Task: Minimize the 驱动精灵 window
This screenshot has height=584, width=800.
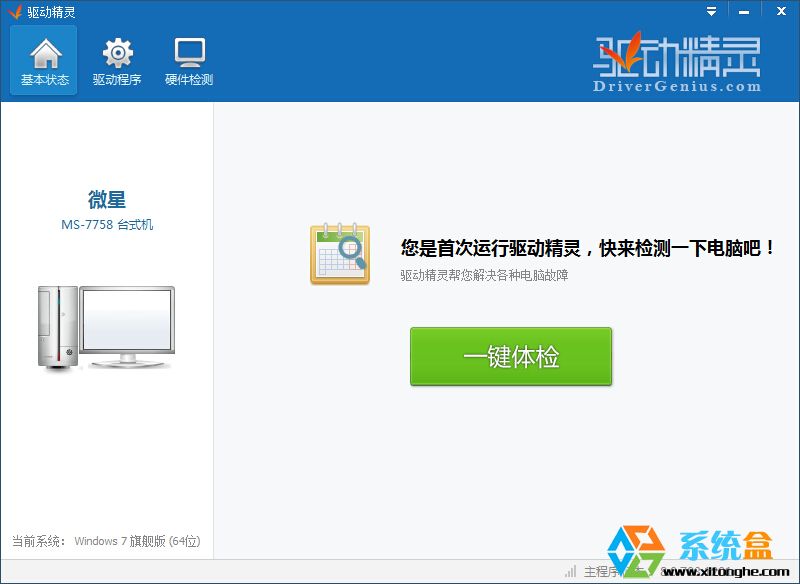Action: 744,11
